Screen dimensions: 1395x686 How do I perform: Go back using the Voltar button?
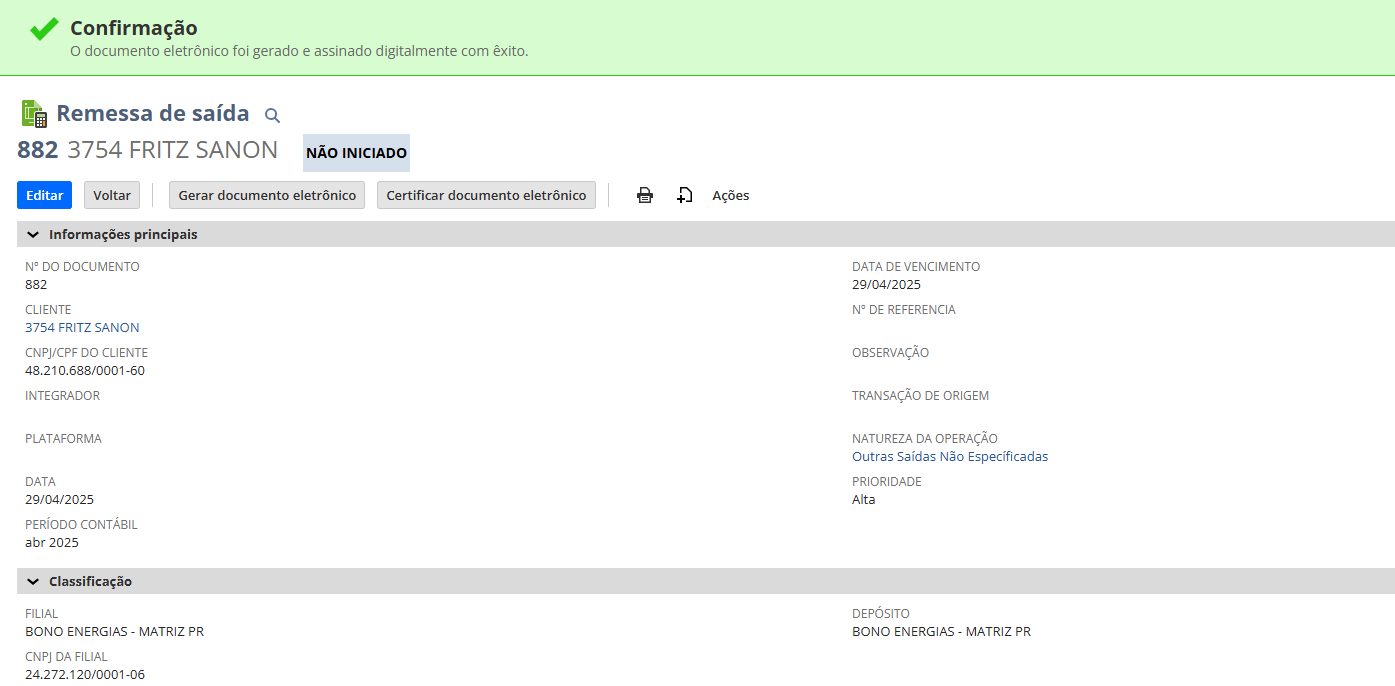tap(112, 195)
